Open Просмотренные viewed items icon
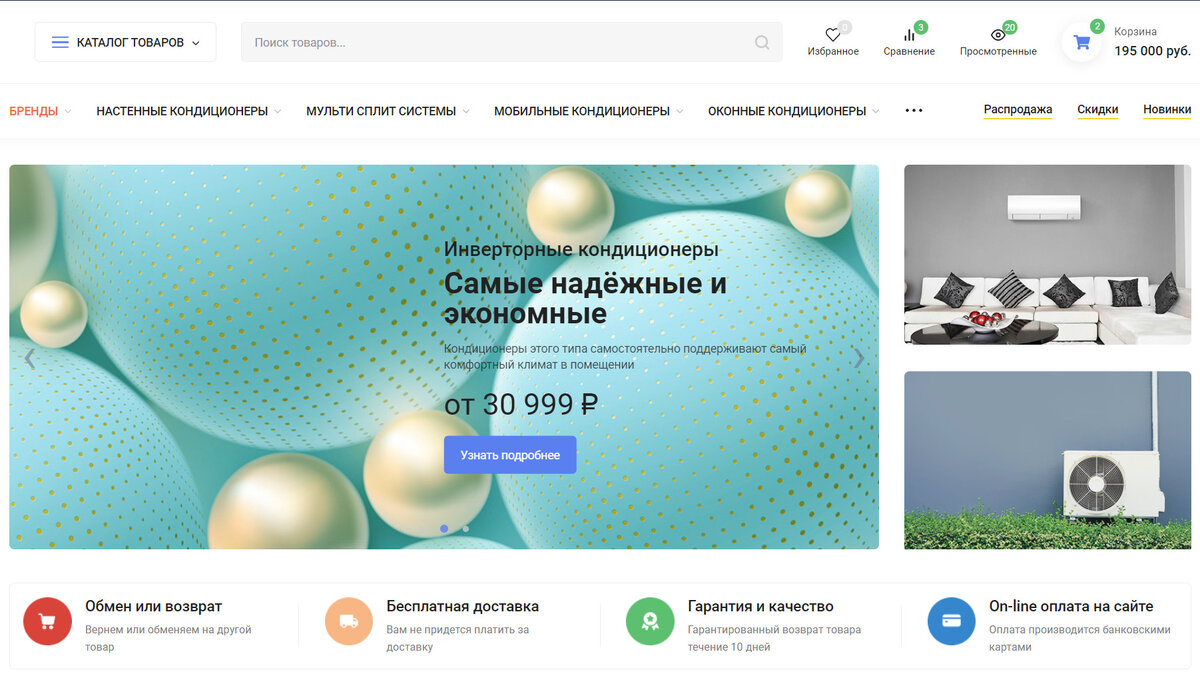 click(x=996, y=34)
